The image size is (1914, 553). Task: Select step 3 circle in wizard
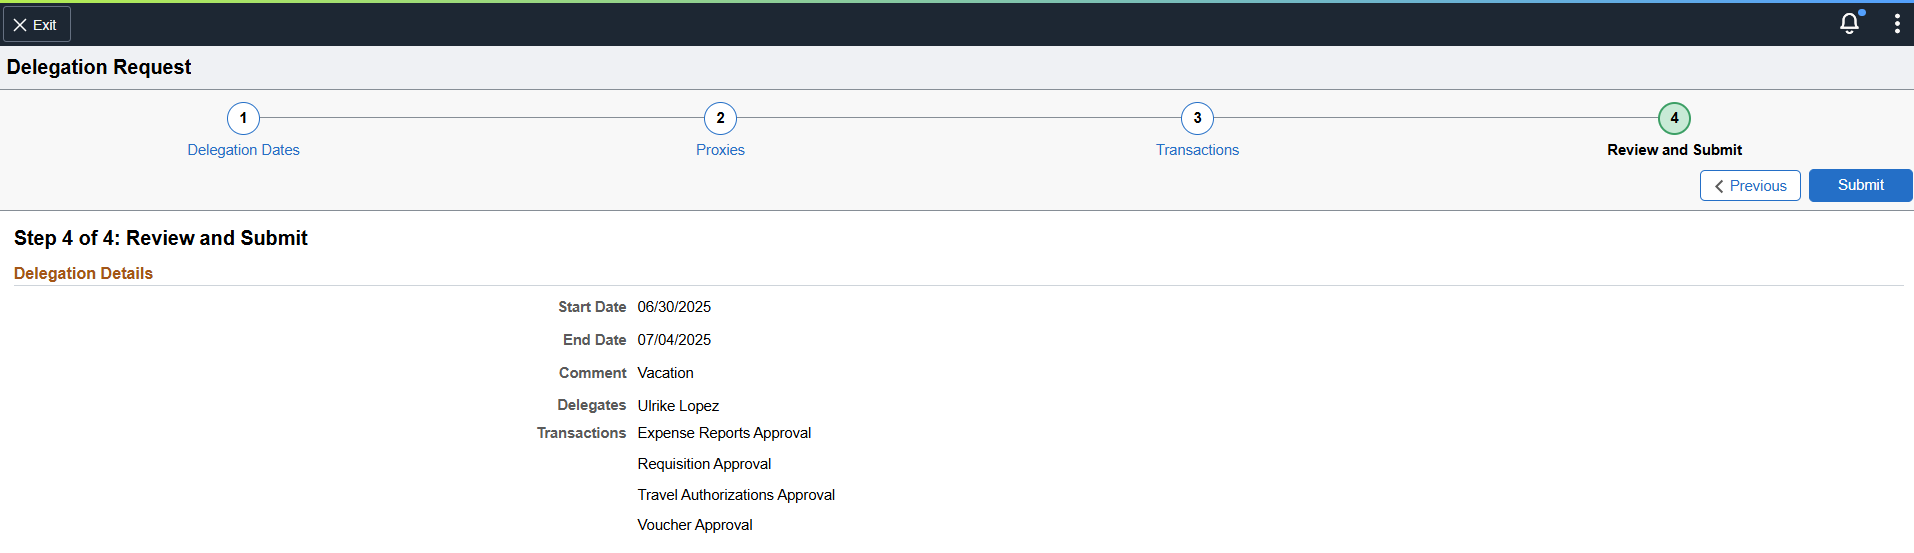1197,118
